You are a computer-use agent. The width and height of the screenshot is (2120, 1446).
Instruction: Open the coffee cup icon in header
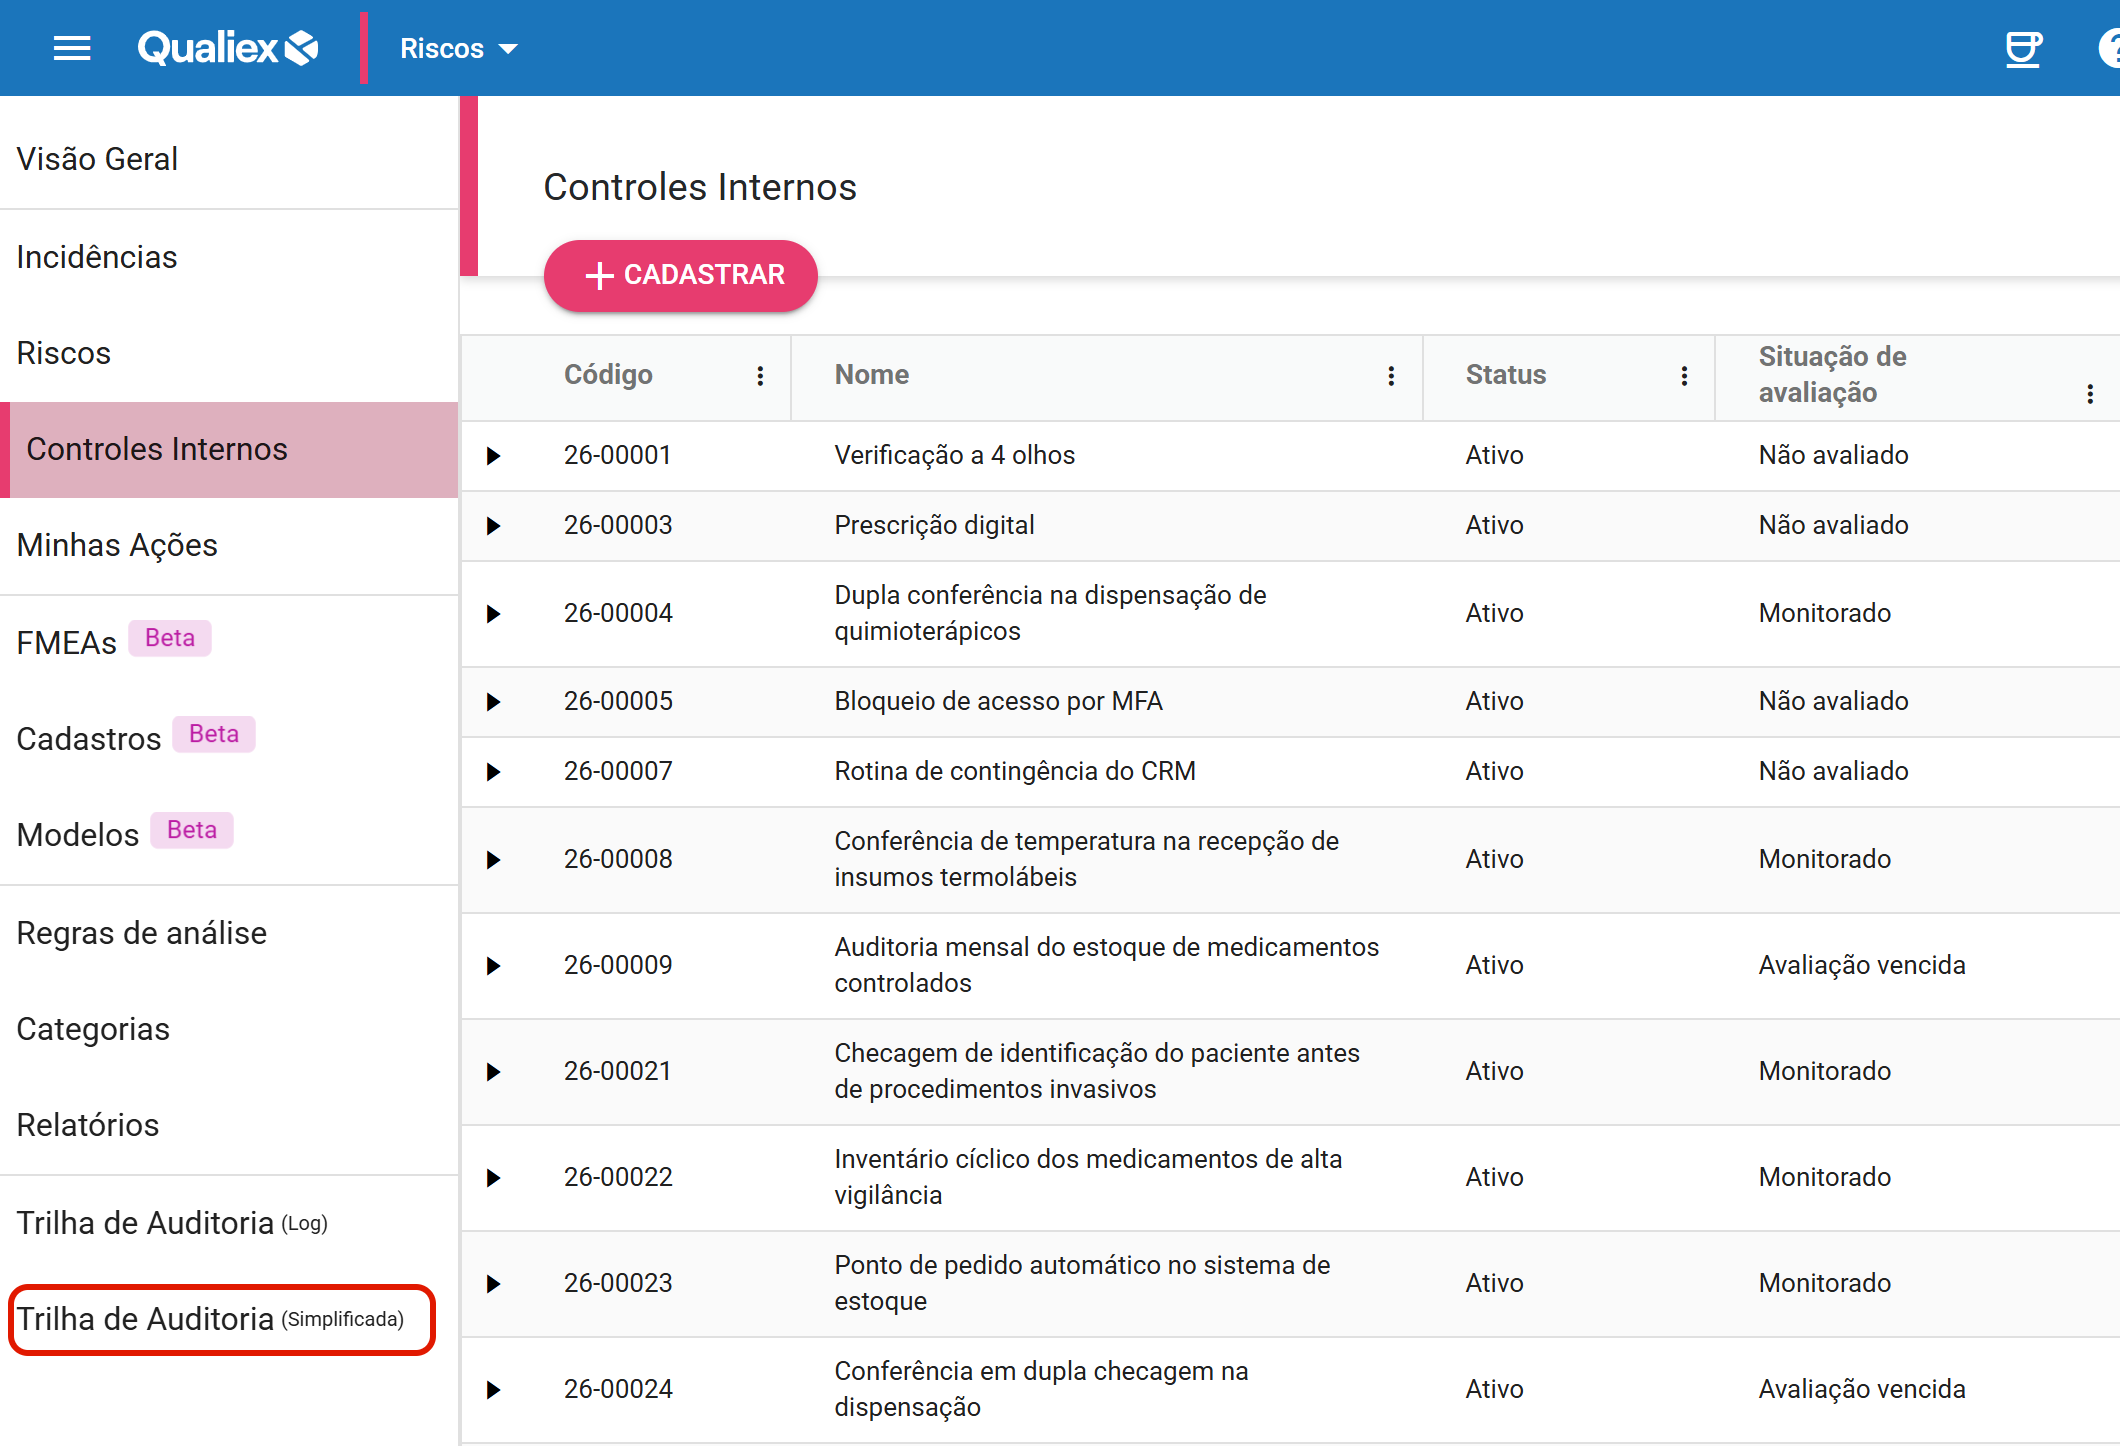pyautogui.click(x=2023, y=48)
